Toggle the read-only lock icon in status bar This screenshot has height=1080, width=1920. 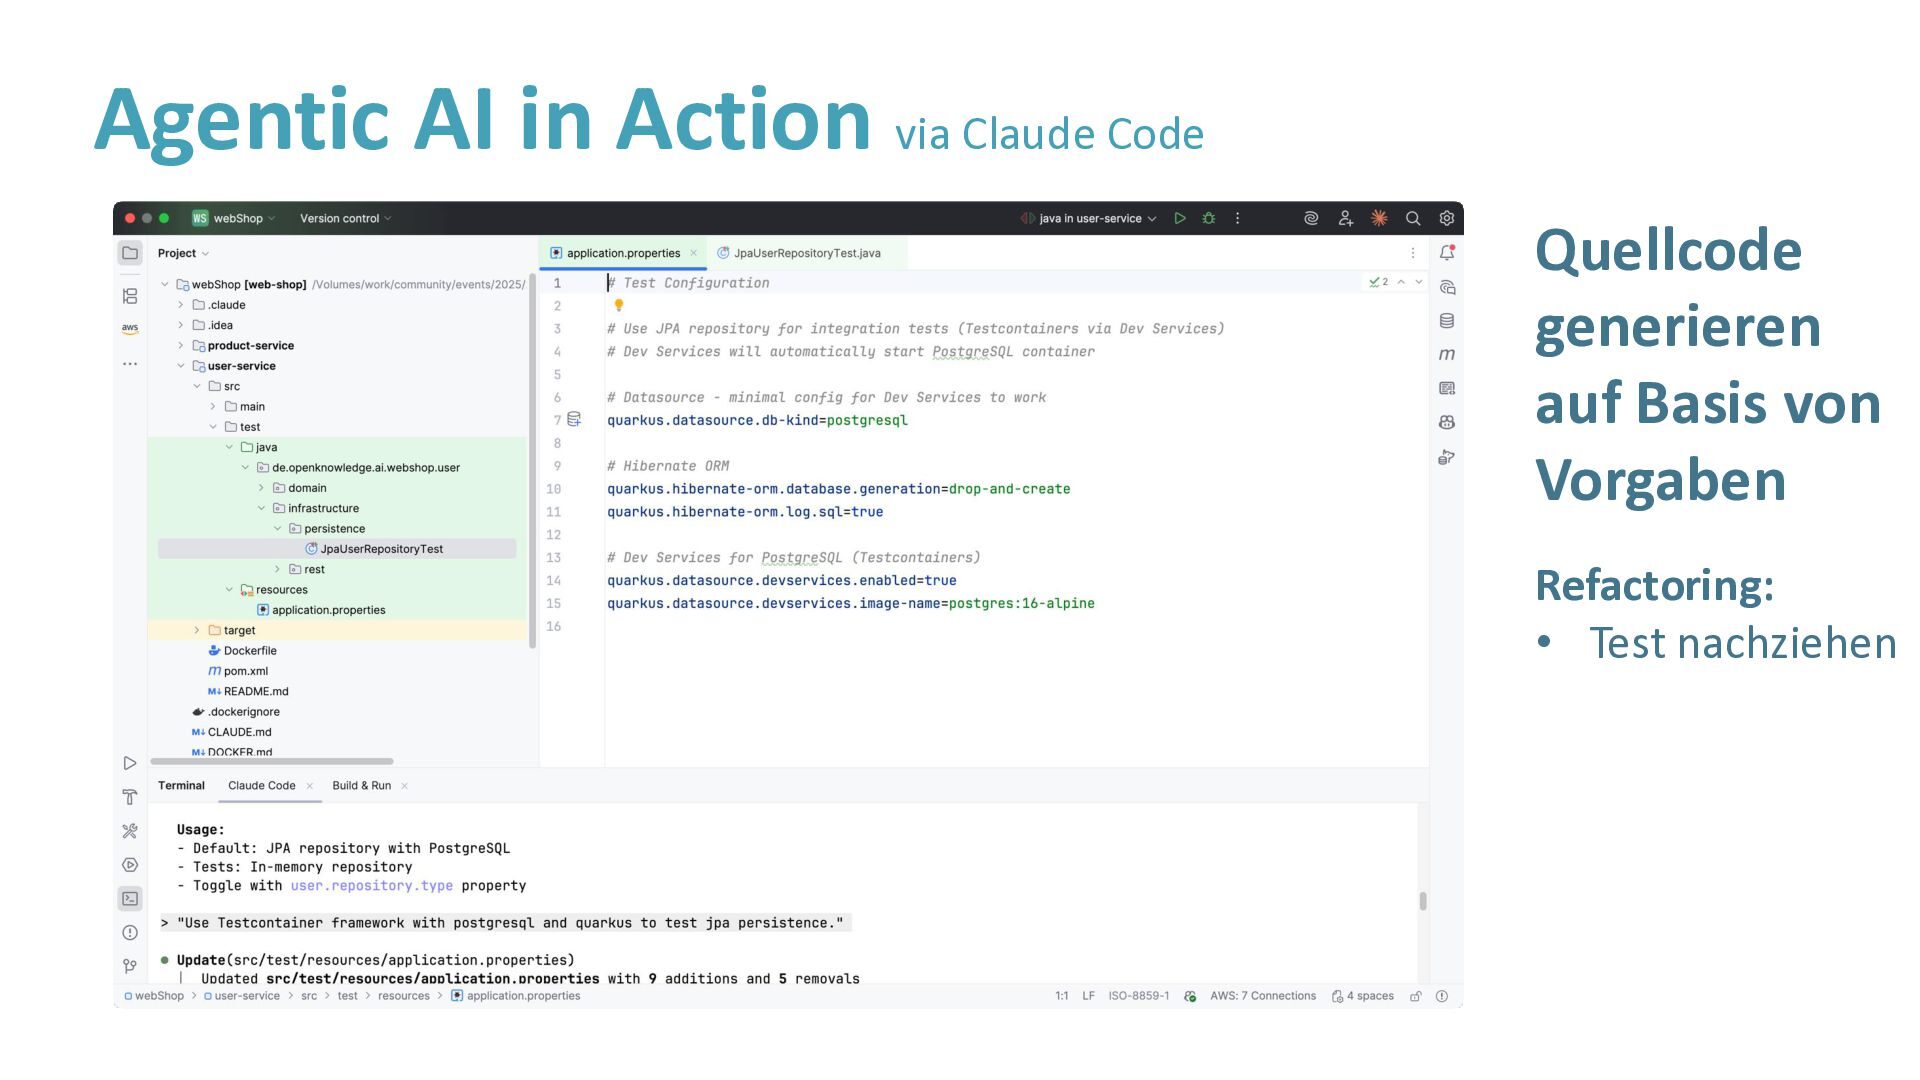1415,996
